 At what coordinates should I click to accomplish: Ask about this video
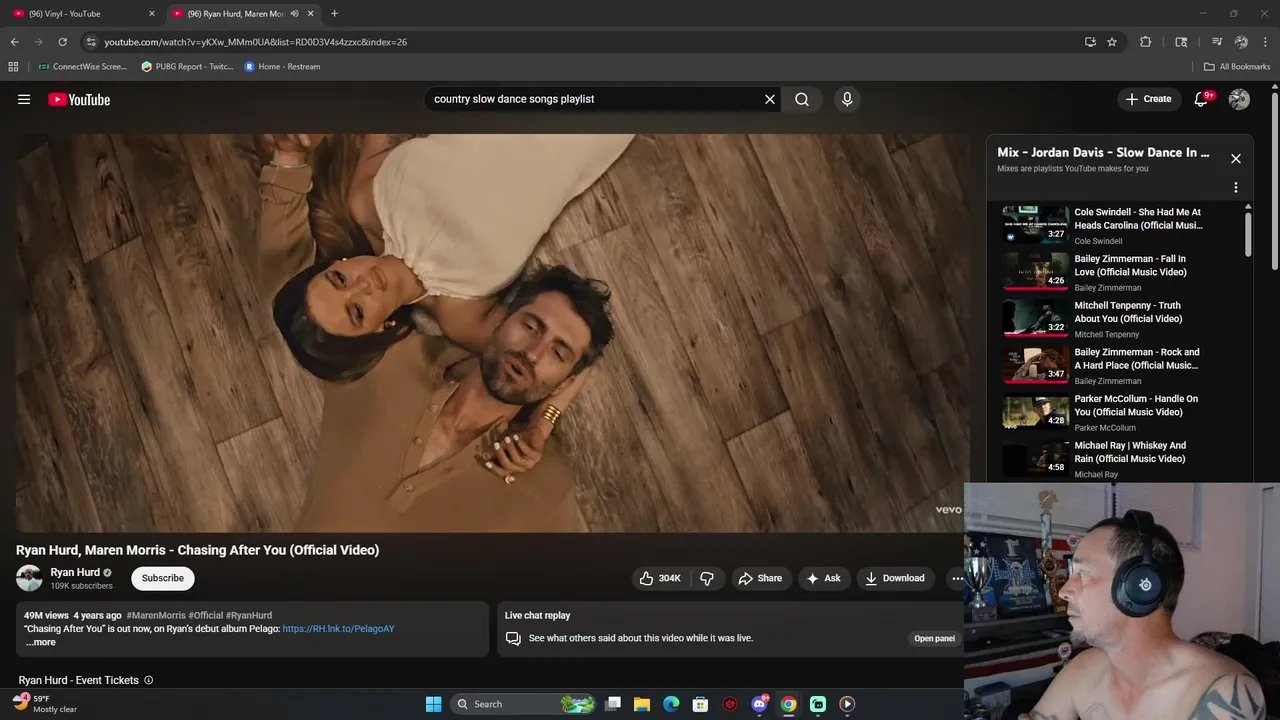[824, 578]
